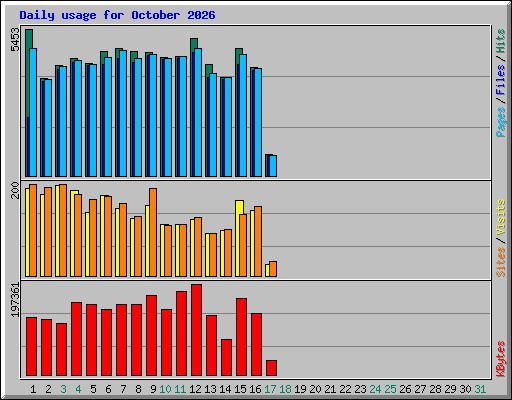The height and width of the screenshot is (400, 512).
Task: Click green day number 31 on the axis
Action: pyautogui.click(x=480, y=389)
